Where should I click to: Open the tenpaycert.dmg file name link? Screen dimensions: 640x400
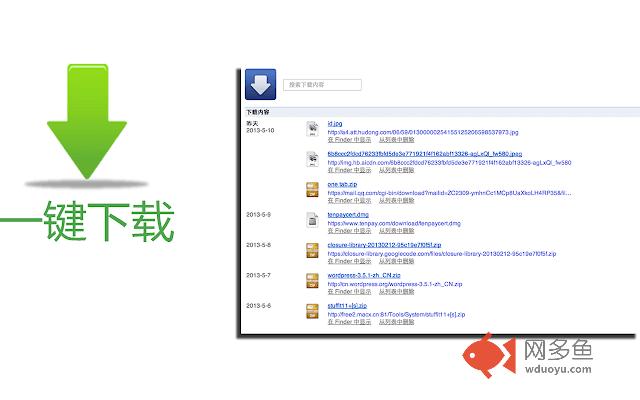[x=348, y=214]
